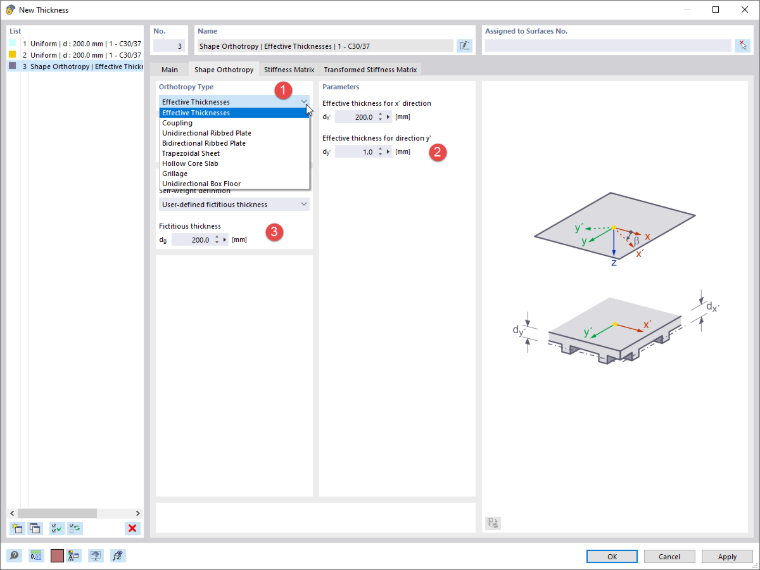Click the edit name icon next to Name field
Screen dimensions: 760x570
(x=464, y=46)
